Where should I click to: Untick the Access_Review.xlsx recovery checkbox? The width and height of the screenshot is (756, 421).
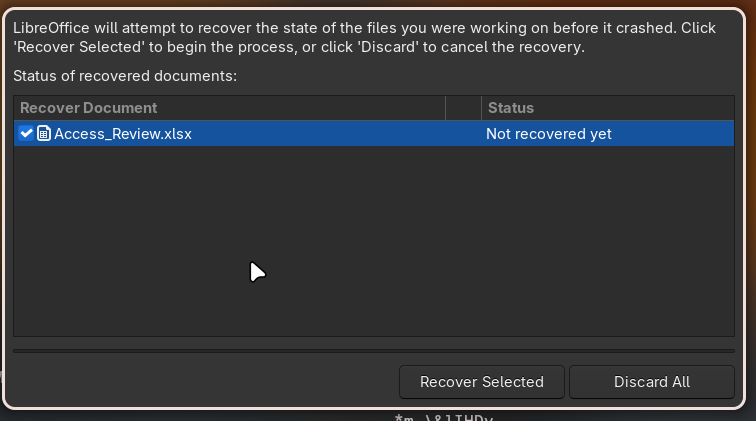pyautogui.click(x=26, y=133)
